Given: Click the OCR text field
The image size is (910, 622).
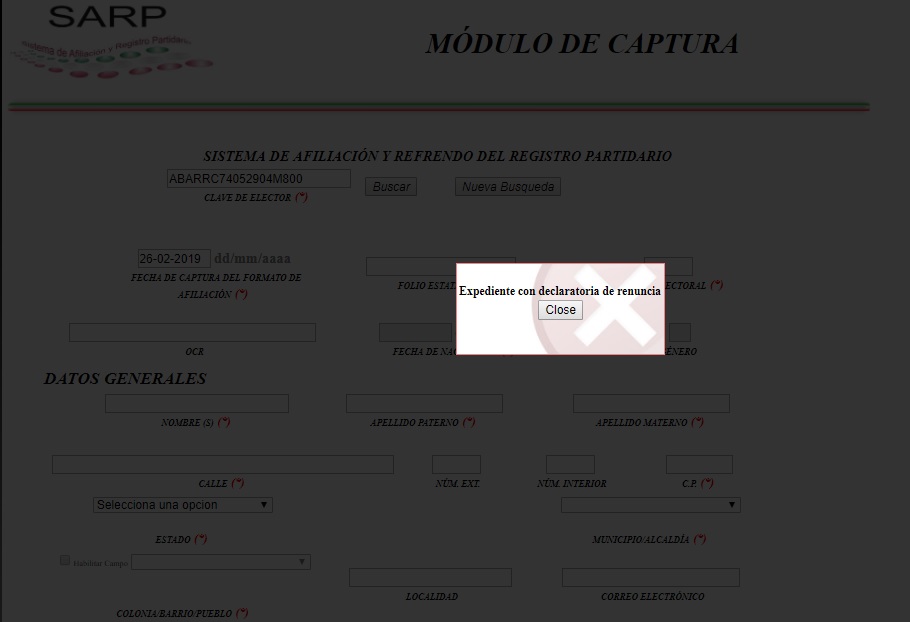Looking at the screenshot, I should coord(192,333).
